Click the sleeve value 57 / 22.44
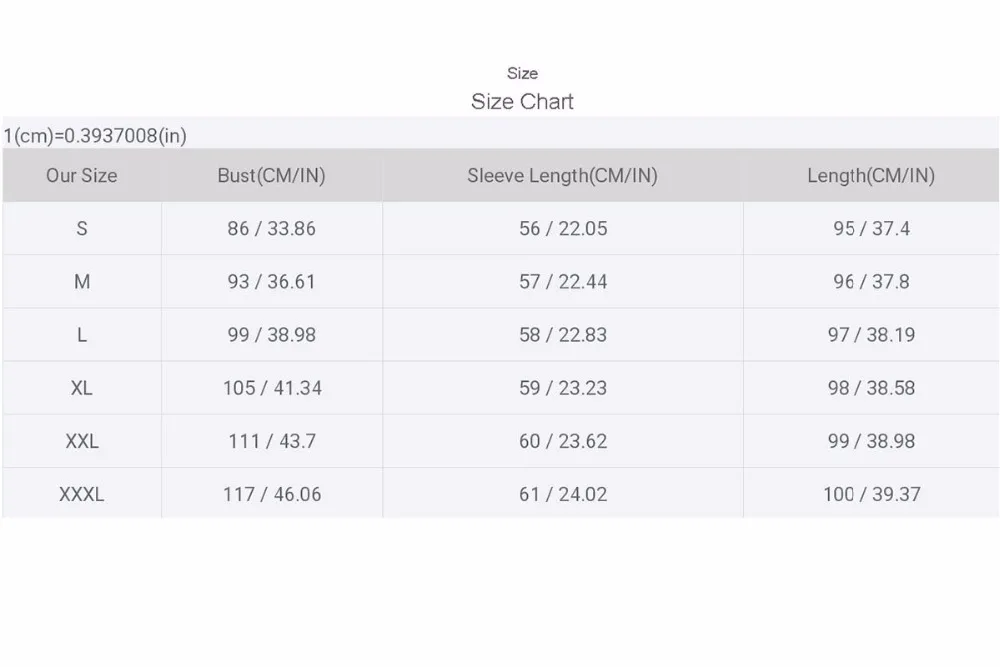This screenshot has width=1000, height=667. (x=562, y=281)
